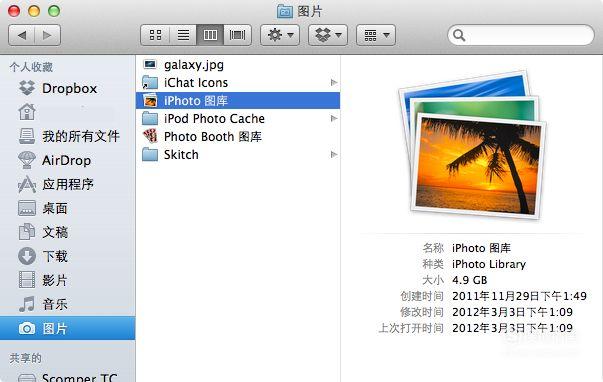Click the galaxy.jpg file icon

tap(150, 64)
